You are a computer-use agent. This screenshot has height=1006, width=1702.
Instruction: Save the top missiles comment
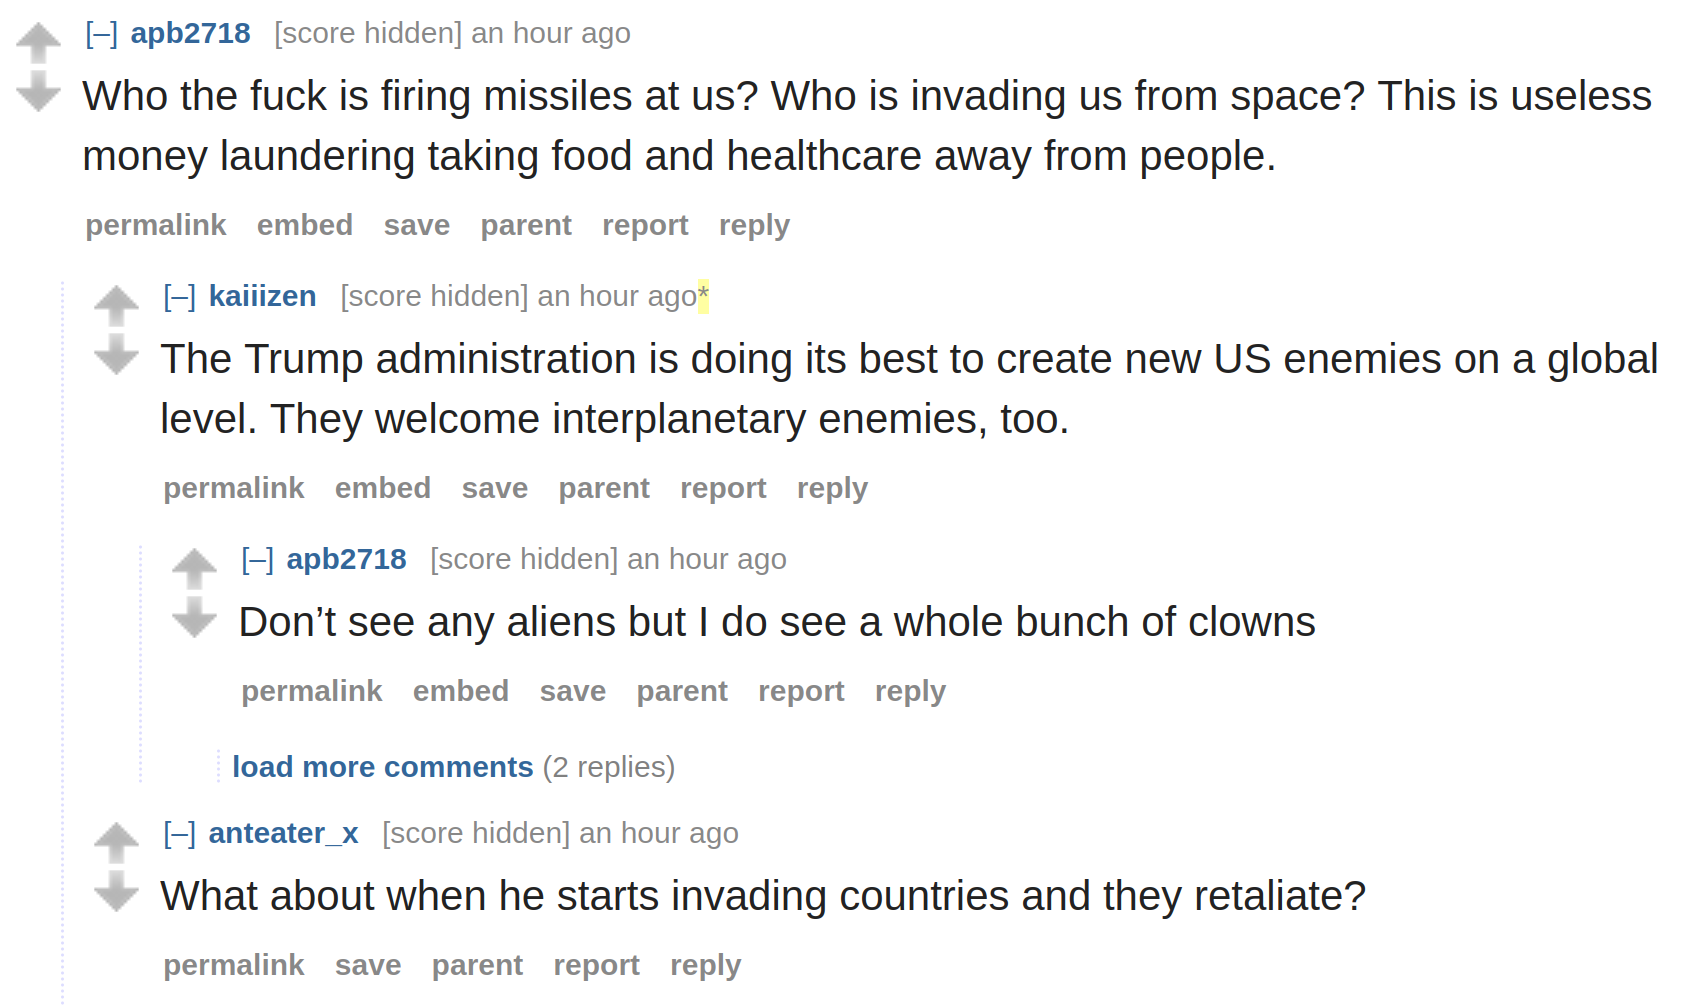point(417,225)
